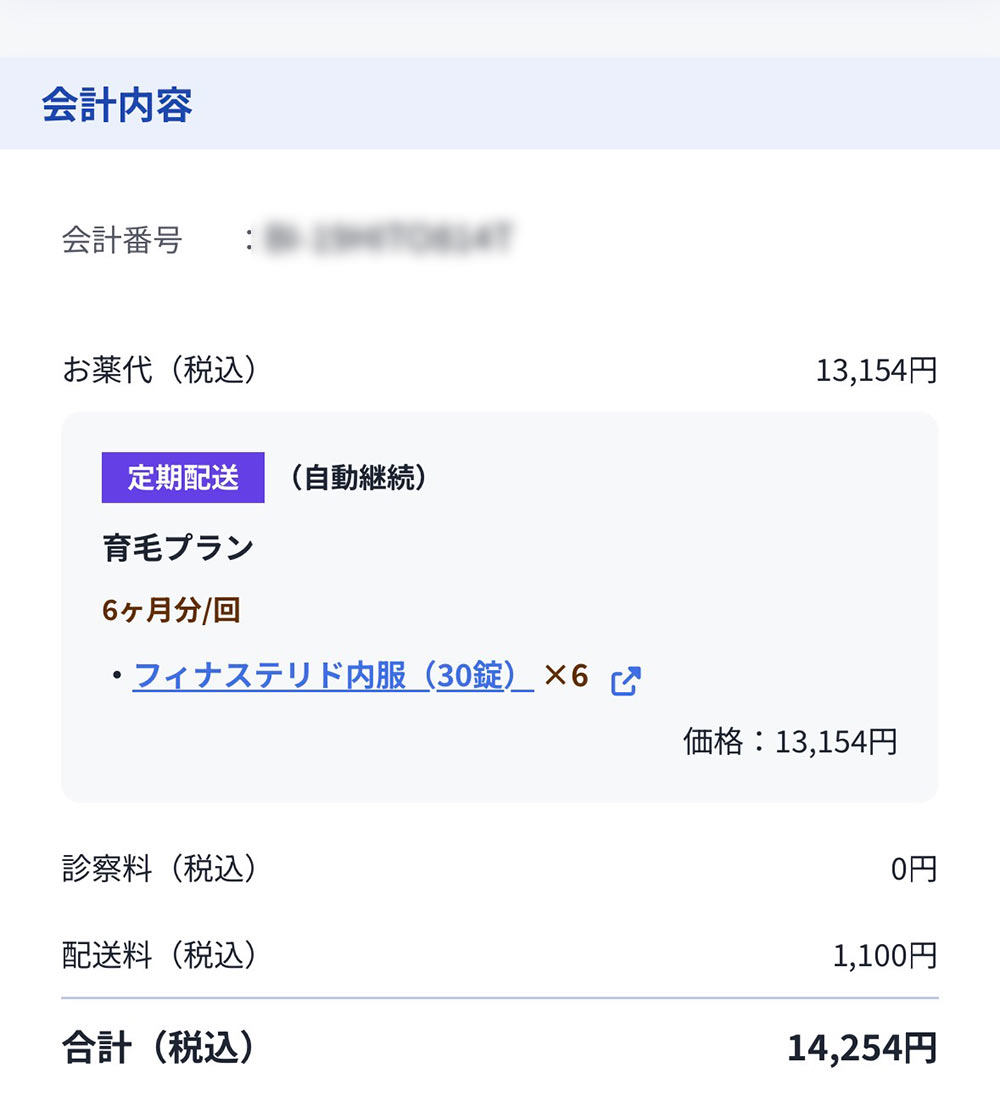Select the 育毛プラン plan title
This screenshot has width=1000, height=1107.
point(178,547)
